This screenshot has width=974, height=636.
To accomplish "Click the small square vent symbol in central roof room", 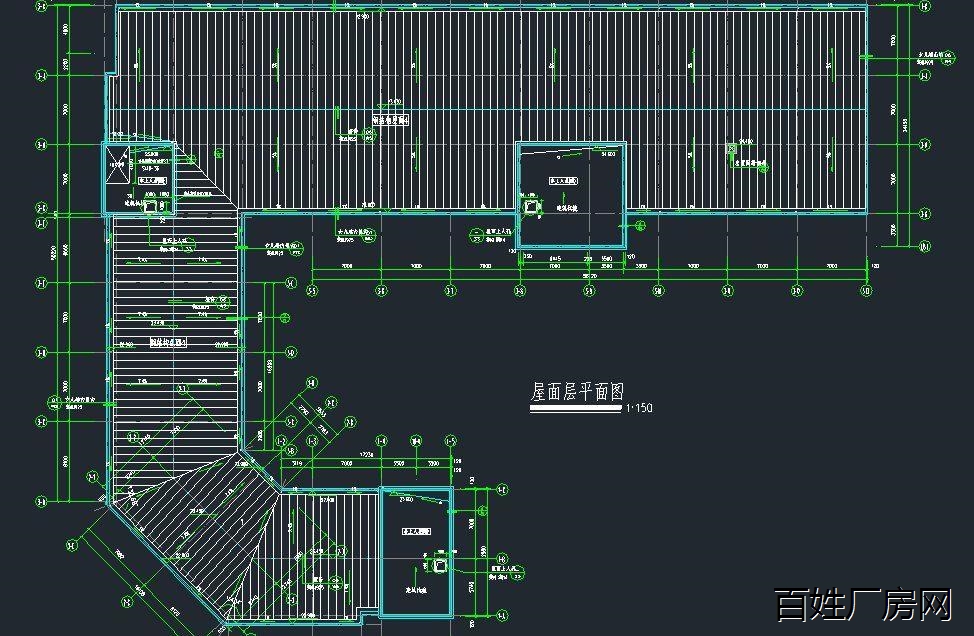I will pos(532,208).
